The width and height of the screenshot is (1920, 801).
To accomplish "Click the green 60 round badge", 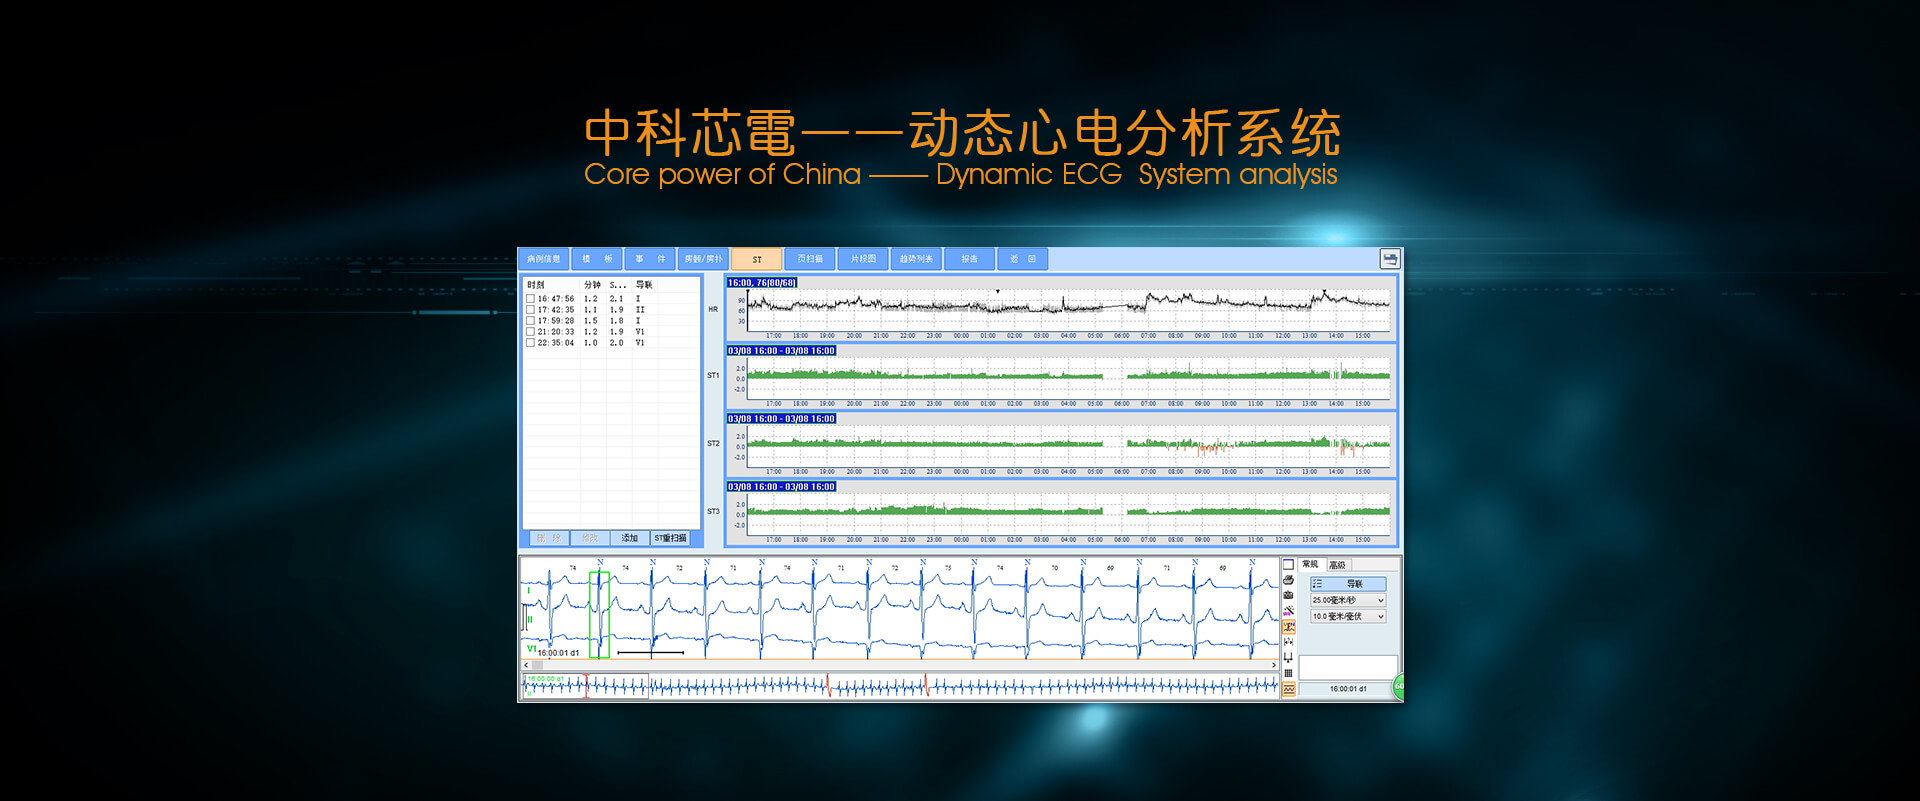I will click(1399, 686).
